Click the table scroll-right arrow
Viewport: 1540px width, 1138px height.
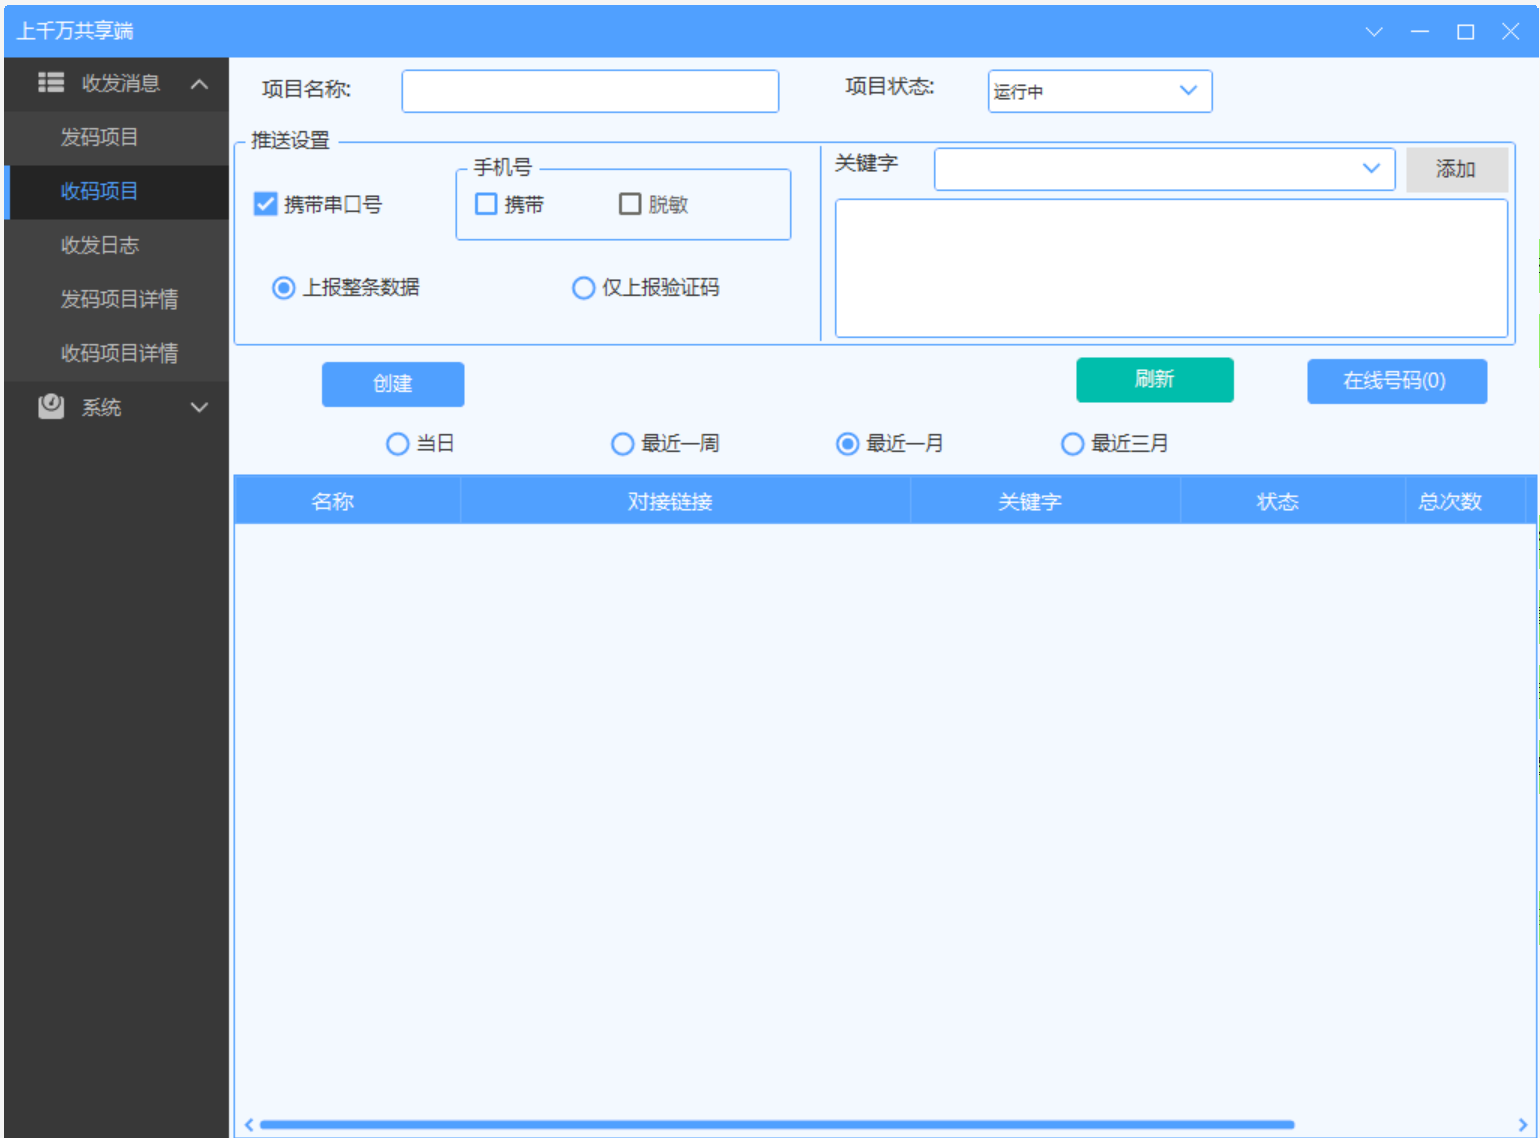[x=1523, y=1125]
